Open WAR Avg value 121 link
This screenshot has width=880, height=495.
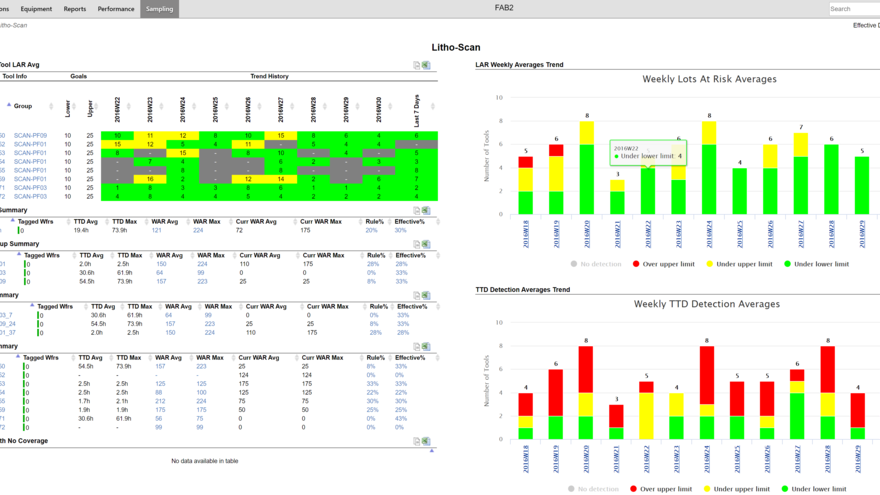pyautogui.click(x=157, y=230)
